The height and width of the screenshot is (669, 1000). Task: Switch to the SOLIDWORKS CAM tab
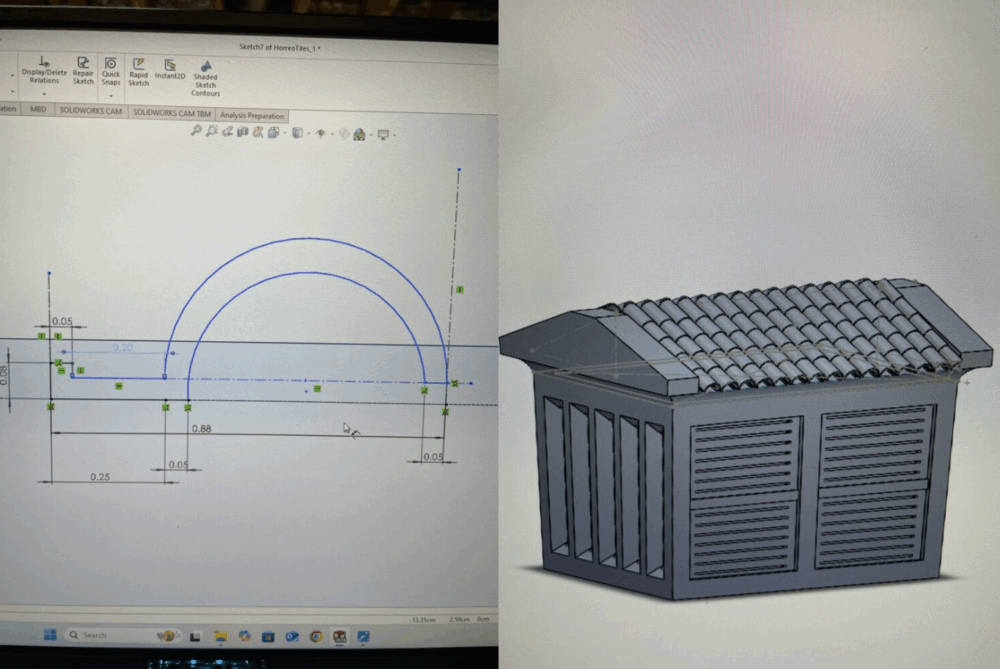tap(90, 113)
